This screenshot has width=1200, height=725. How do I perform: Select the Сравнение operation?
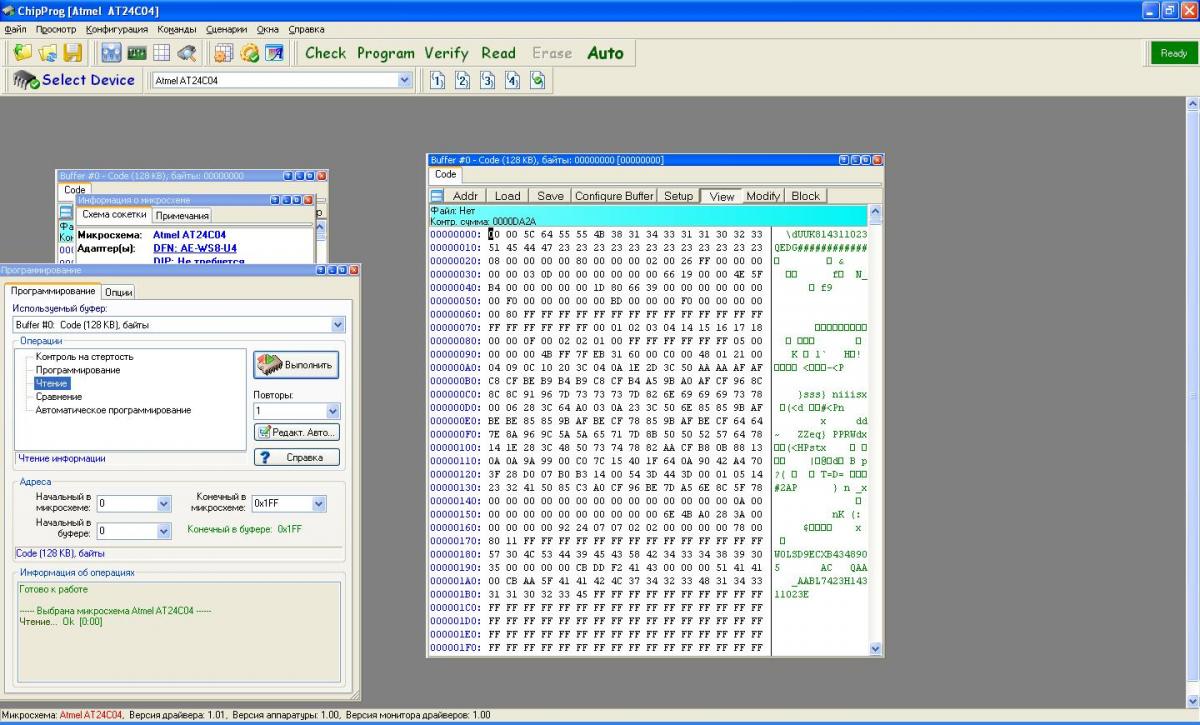coord(58,396)
